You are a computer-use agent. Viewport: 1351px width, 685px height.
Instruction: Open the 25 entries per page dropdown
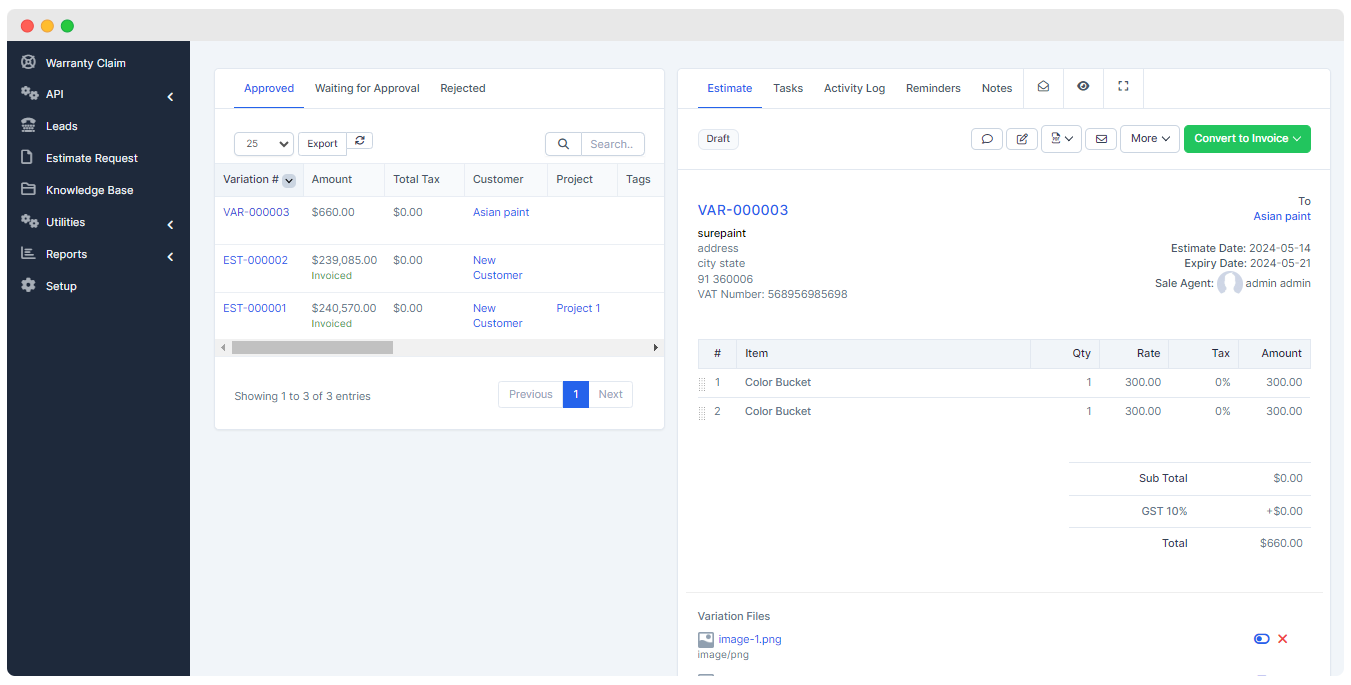pyautogui.click(x=264, y=144)
